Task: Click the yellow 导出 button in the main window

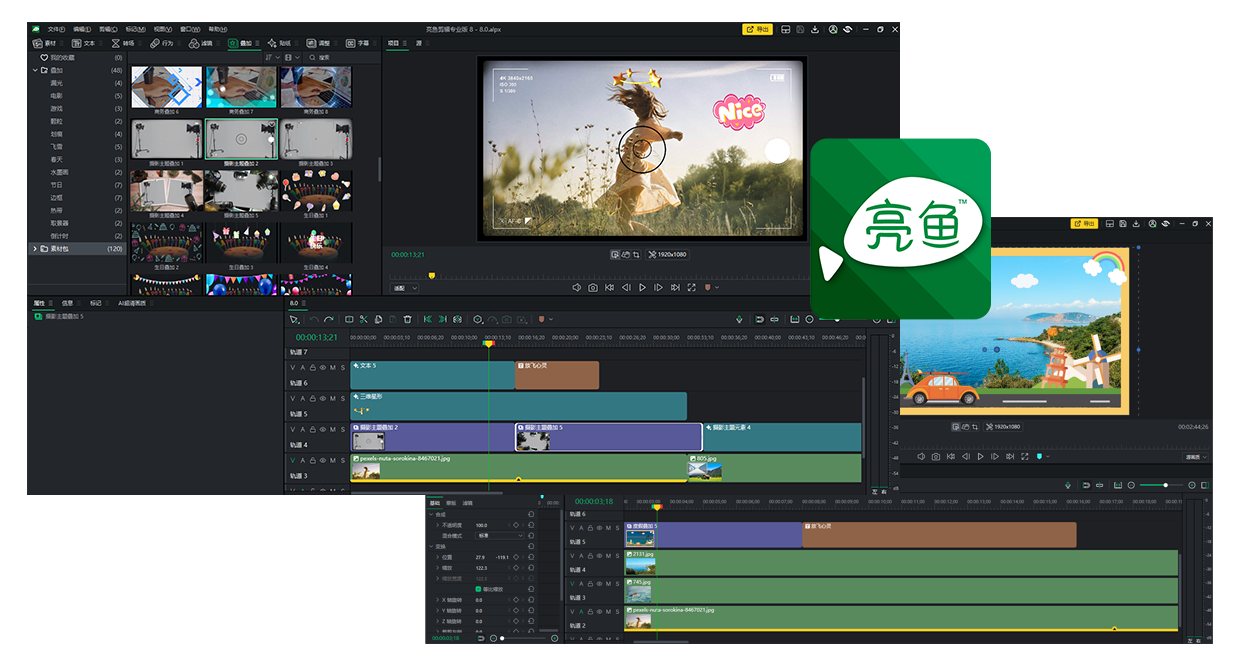Action: point(758,30)
